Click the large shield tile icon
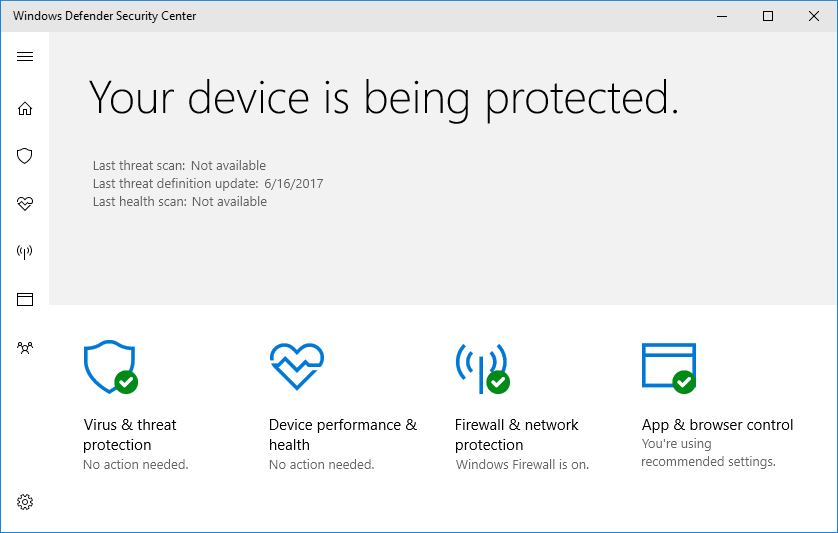This screenshot has width=838, height=533. click(x=111, y=367)
